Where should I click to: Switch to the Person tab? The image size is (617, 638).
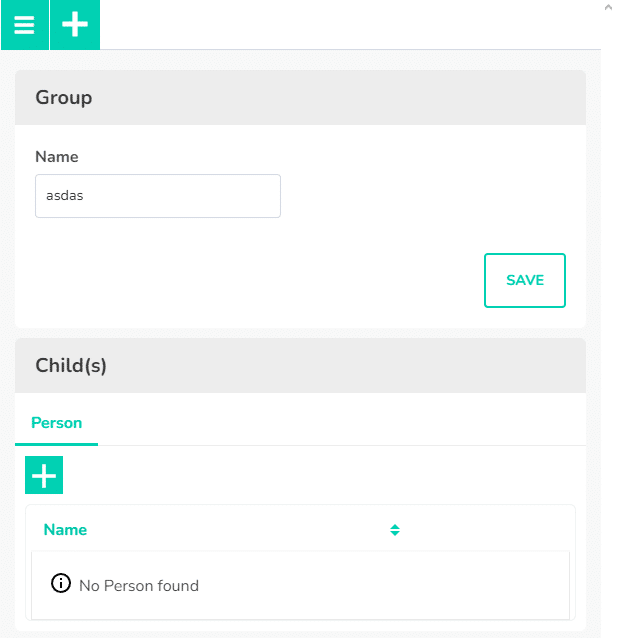point(57,423)
